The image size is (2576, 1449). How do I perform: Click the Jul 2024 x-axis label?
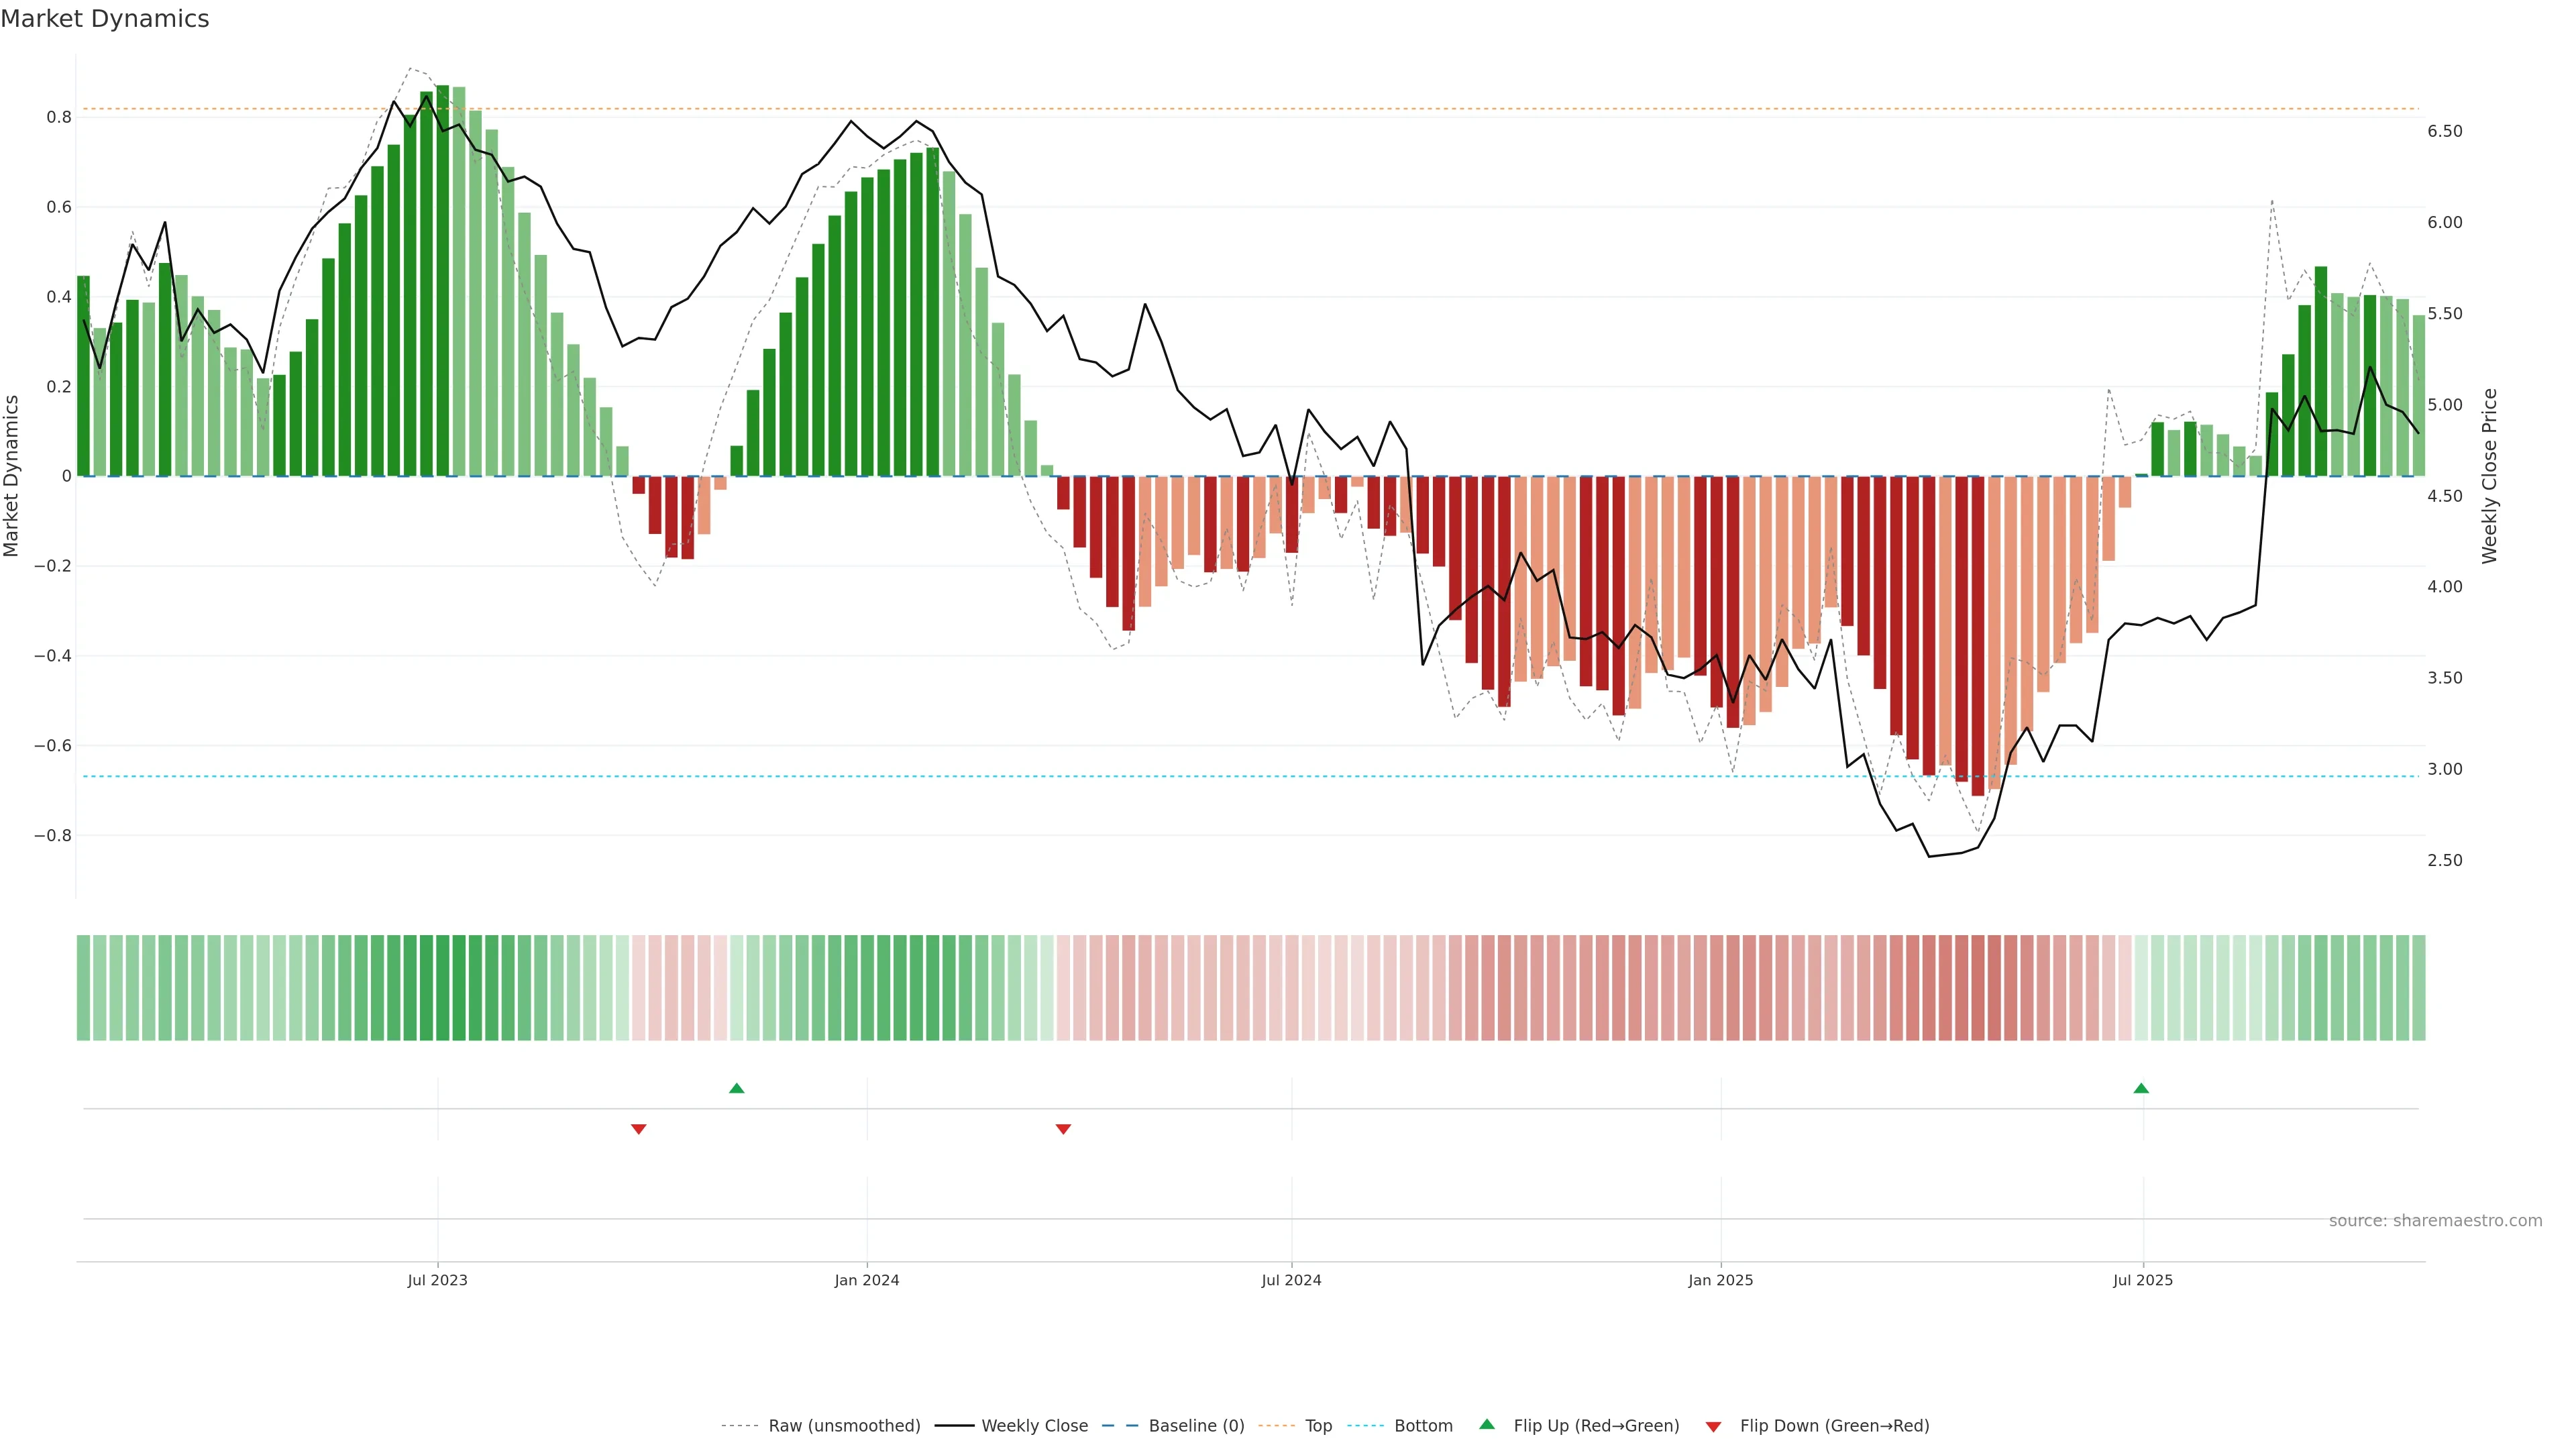click(x=1291, y=1280)
